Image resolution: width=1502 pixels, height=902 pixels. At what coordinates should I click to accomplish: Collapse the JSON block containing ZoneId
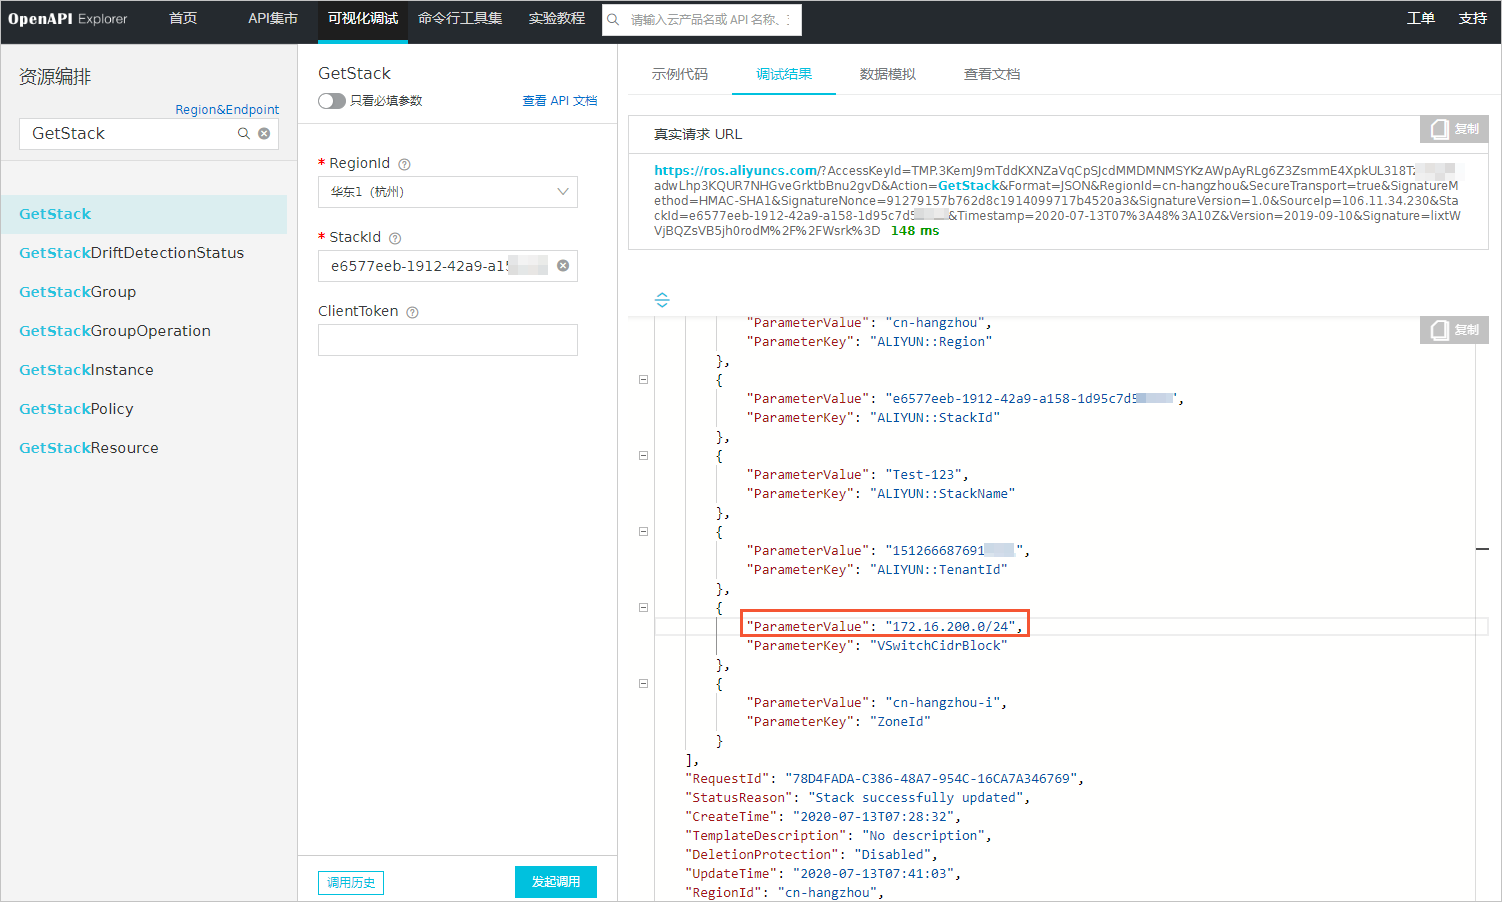click(643, 684)
